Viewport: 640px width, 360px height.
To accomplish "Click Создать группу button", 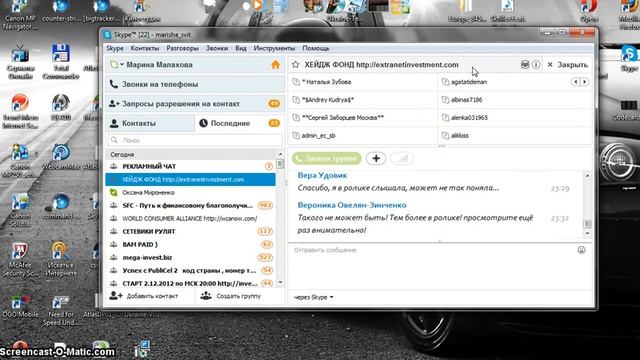I will coord(240,296).
